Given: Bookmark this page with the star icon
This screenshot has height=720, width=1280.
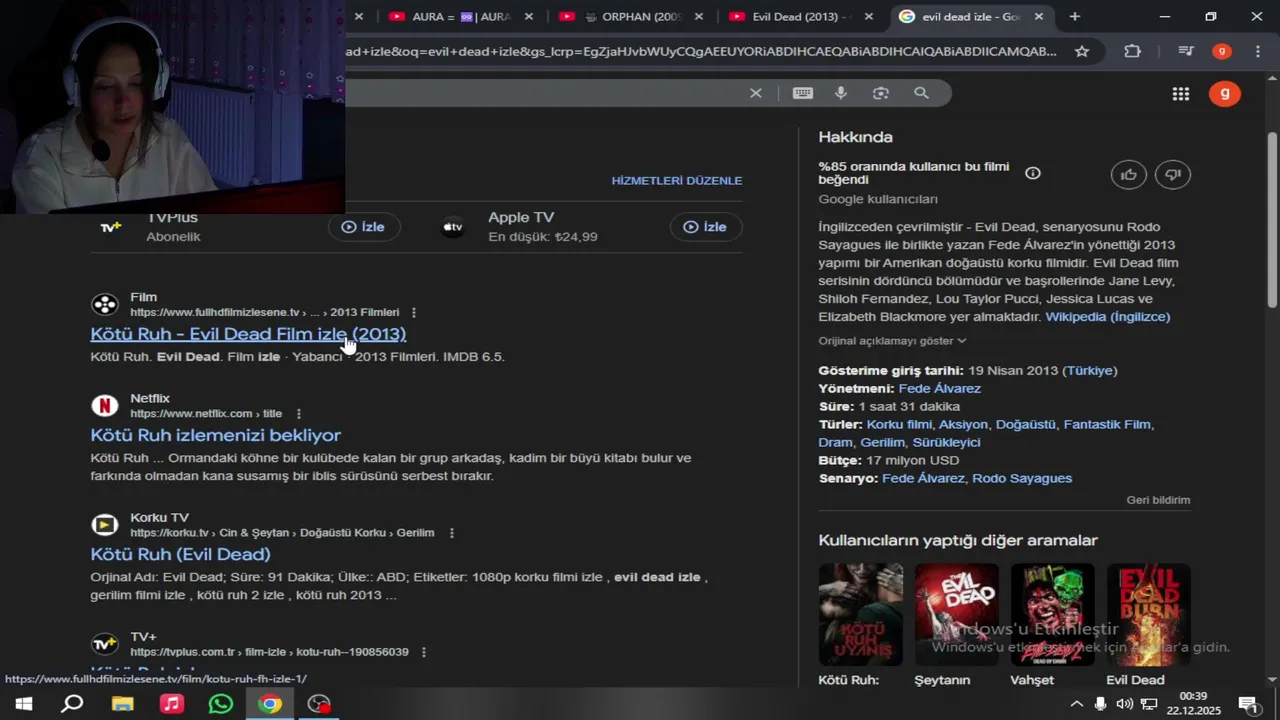Looking at the screenshot, I should click(1082, 51).
